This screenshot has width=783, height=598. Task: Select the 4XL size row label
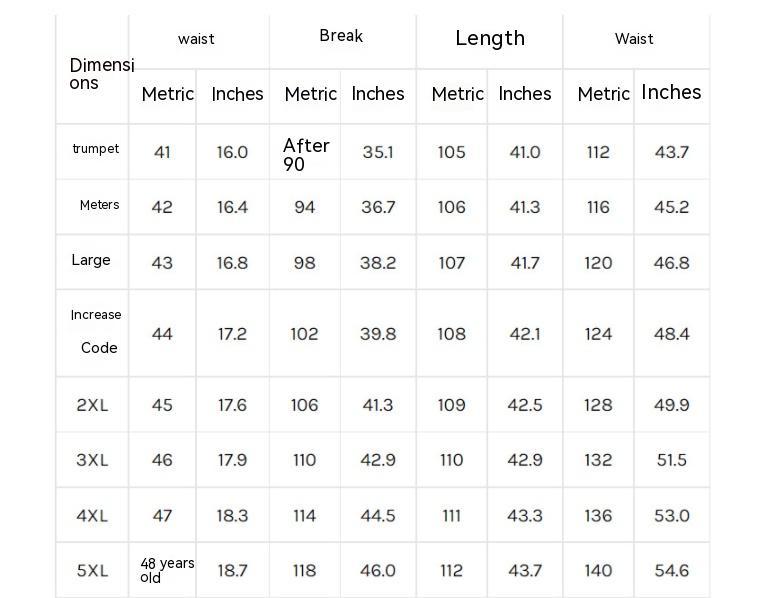click(92, 516)
